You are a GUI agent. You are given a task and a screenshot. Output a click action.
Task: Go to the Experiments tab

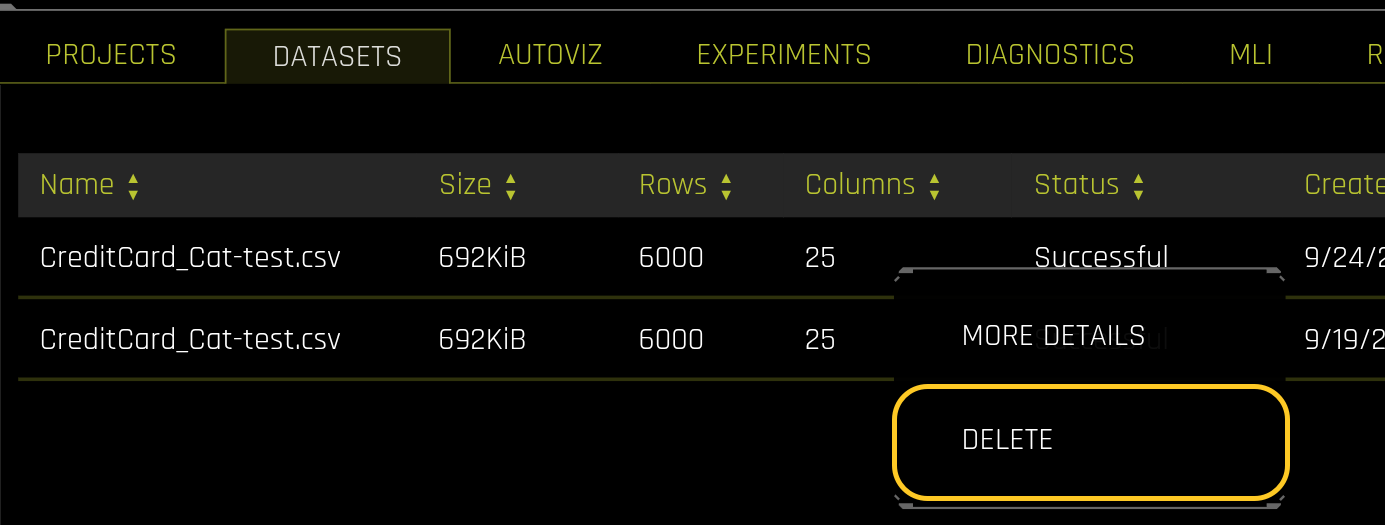tap(783, 55)
